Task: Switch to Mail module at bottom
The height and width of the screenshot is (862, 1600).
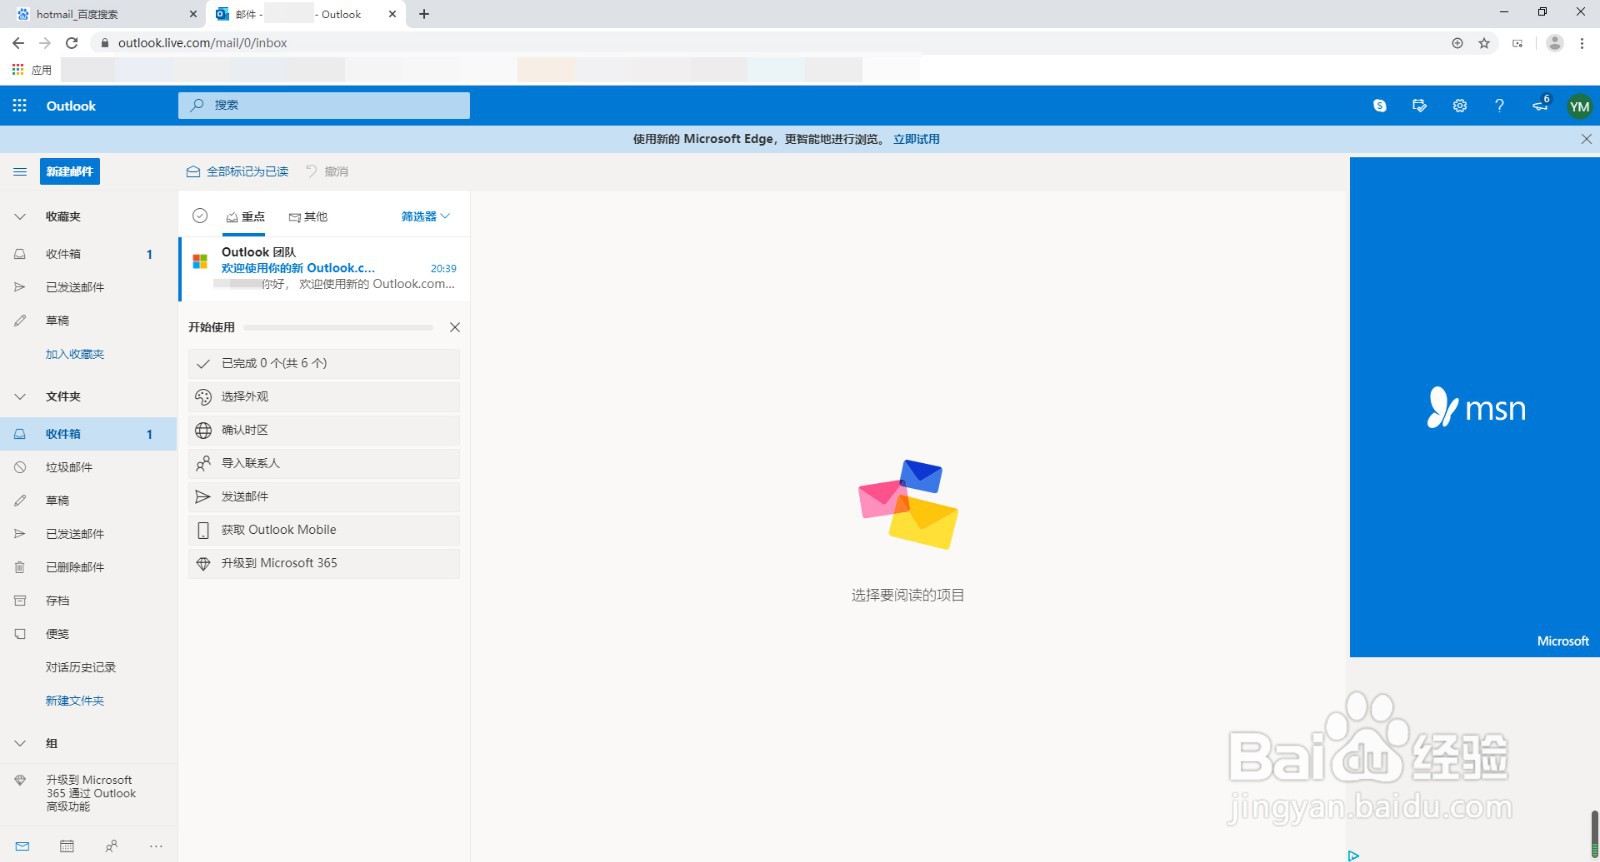Action: tap(22, 846)
